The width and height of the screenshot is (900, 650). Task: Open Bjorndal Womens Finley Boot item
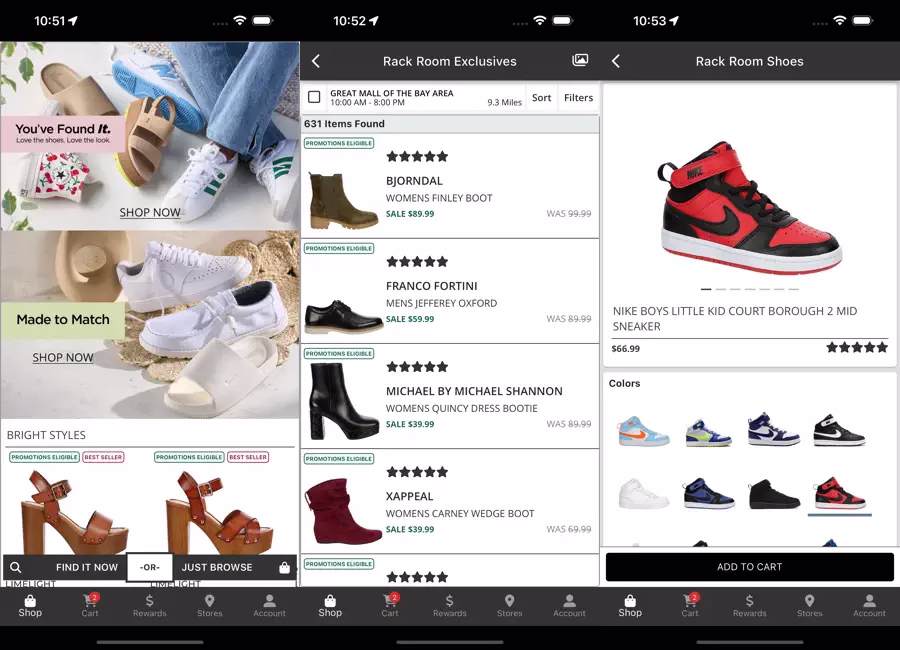pyautogui.click(x=450, y=185)
